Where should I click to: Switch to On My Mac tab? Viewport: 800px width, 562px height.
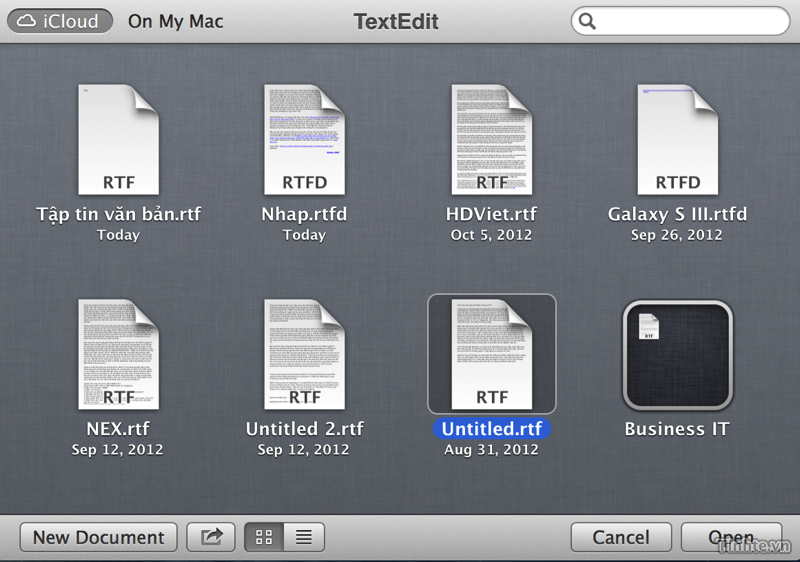click(176, 21)
